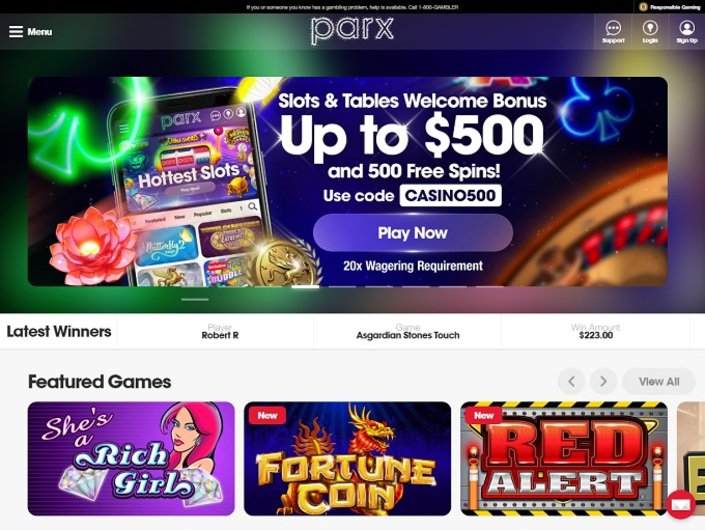Viewport: 705px width, 530px height.
Task: Show next featured games with right arrow
Action: pyautogui.click(x=603, y=382)
